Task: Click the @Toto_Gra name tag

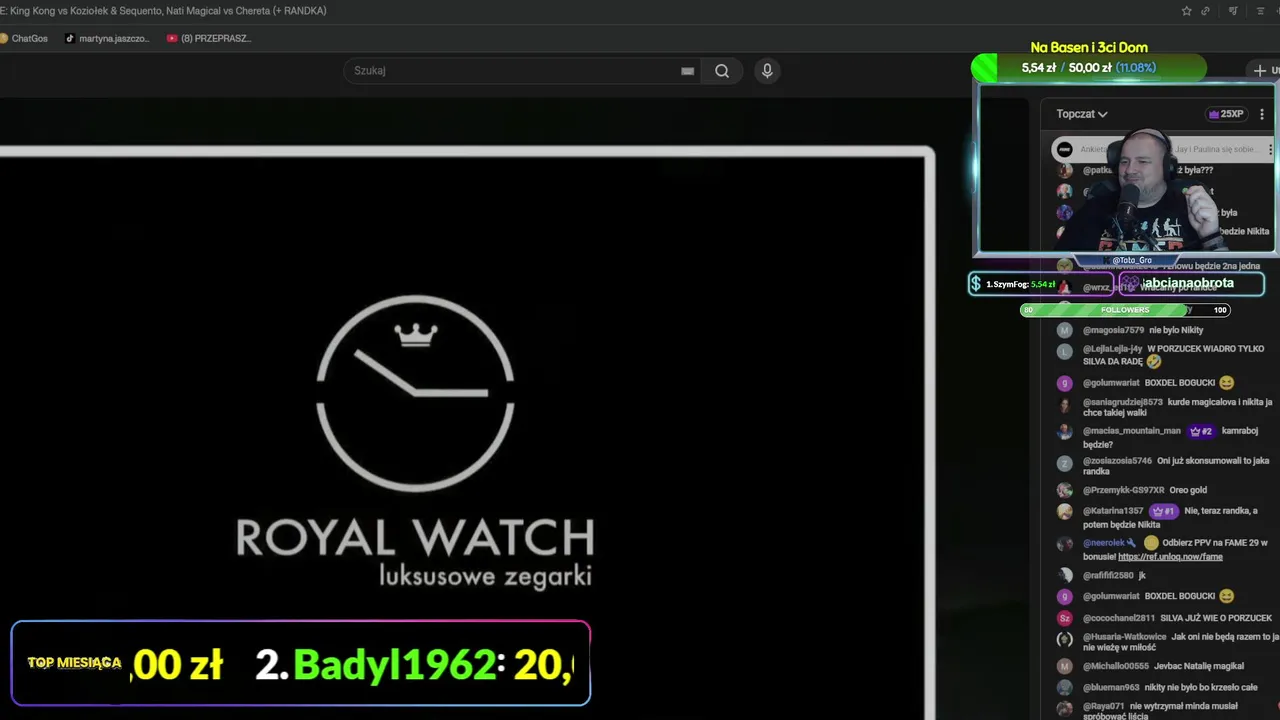Action: [1132, 260]
